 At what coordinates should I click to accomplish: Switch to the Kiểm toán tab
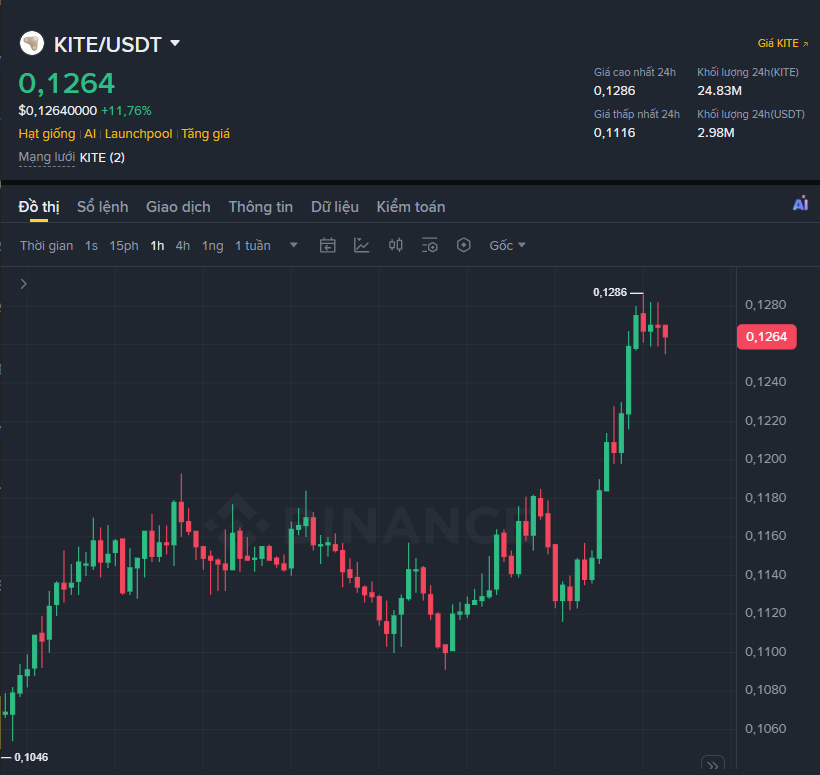(411, 207)
